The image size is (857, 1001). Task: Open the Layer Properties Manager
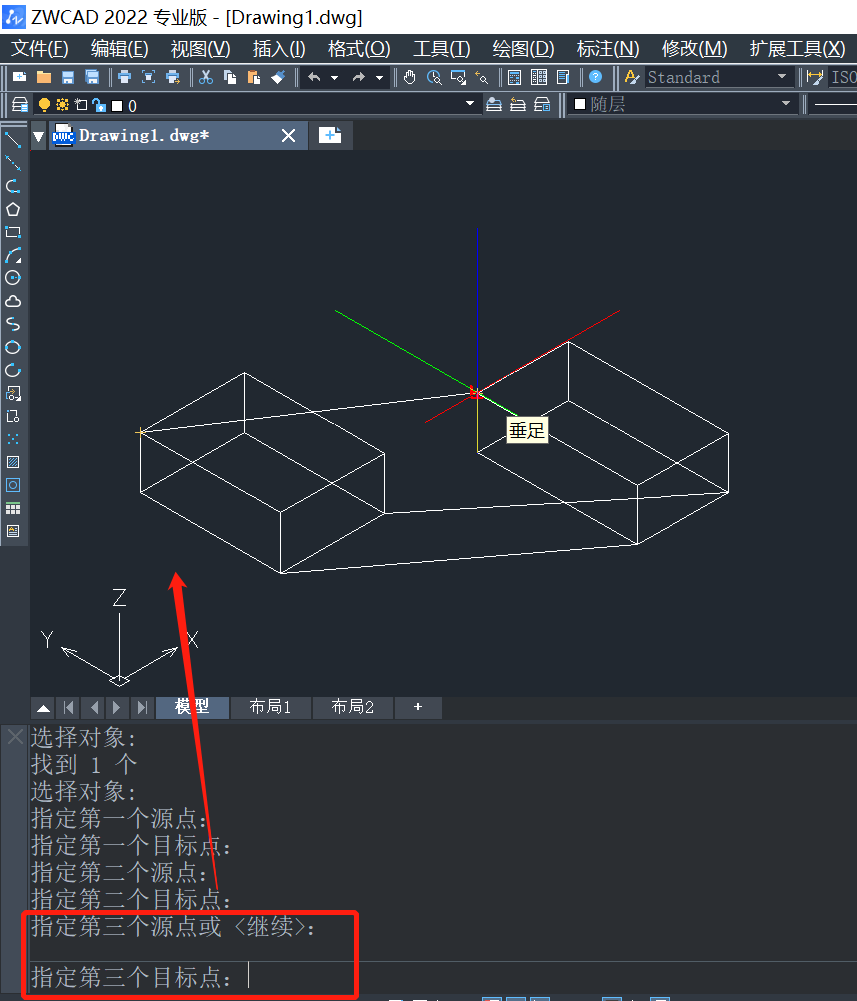pos(20,105)
